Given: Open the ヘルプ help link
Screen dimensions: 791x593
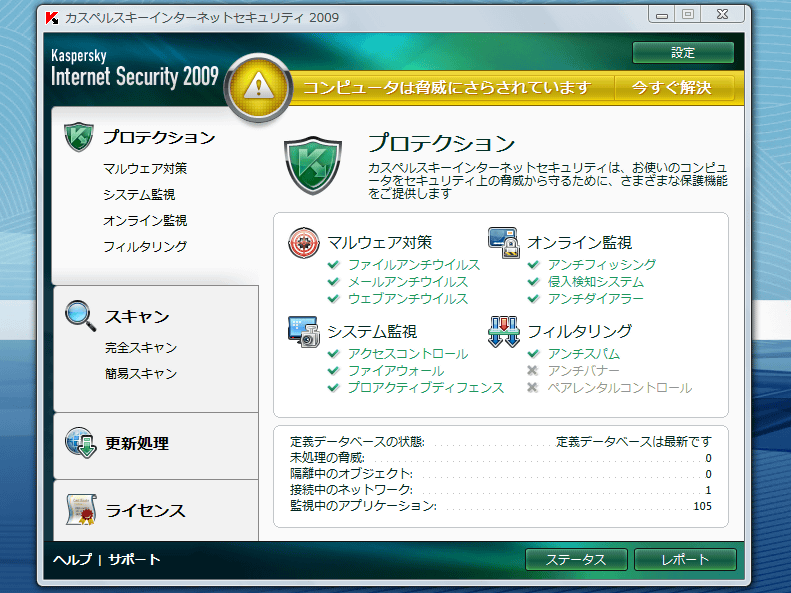Looking at the screenshot, I should coord(73,559).
